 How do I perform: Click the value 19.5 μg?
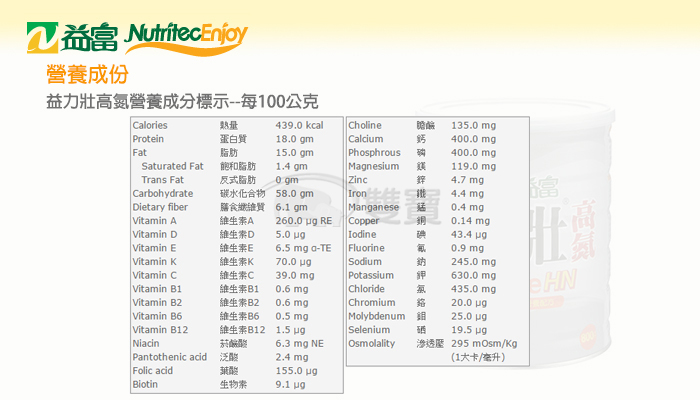tap(469, 330)
